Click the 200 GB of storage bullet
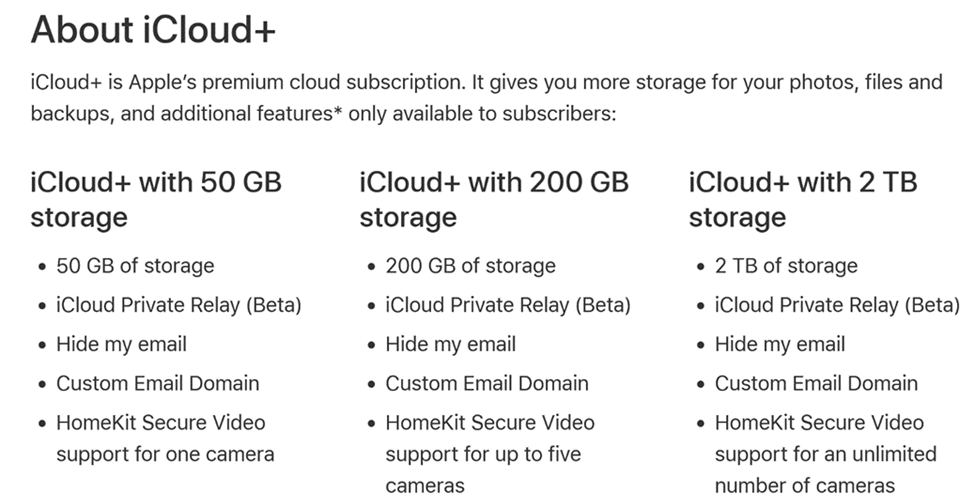 tap(470, 266)
